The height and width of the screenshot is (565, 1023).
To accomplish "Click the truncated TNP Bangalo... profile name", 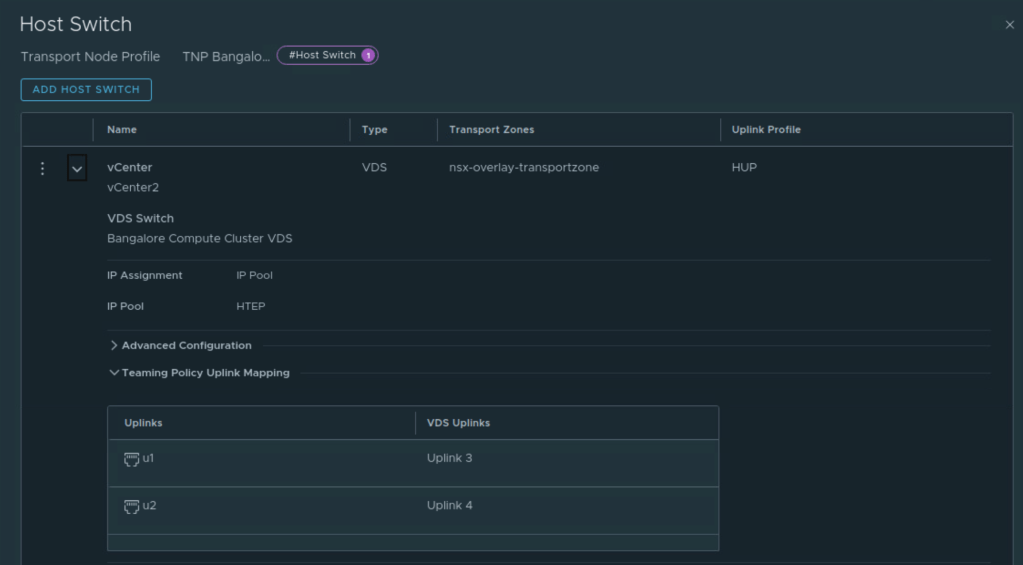I will 226,56.
